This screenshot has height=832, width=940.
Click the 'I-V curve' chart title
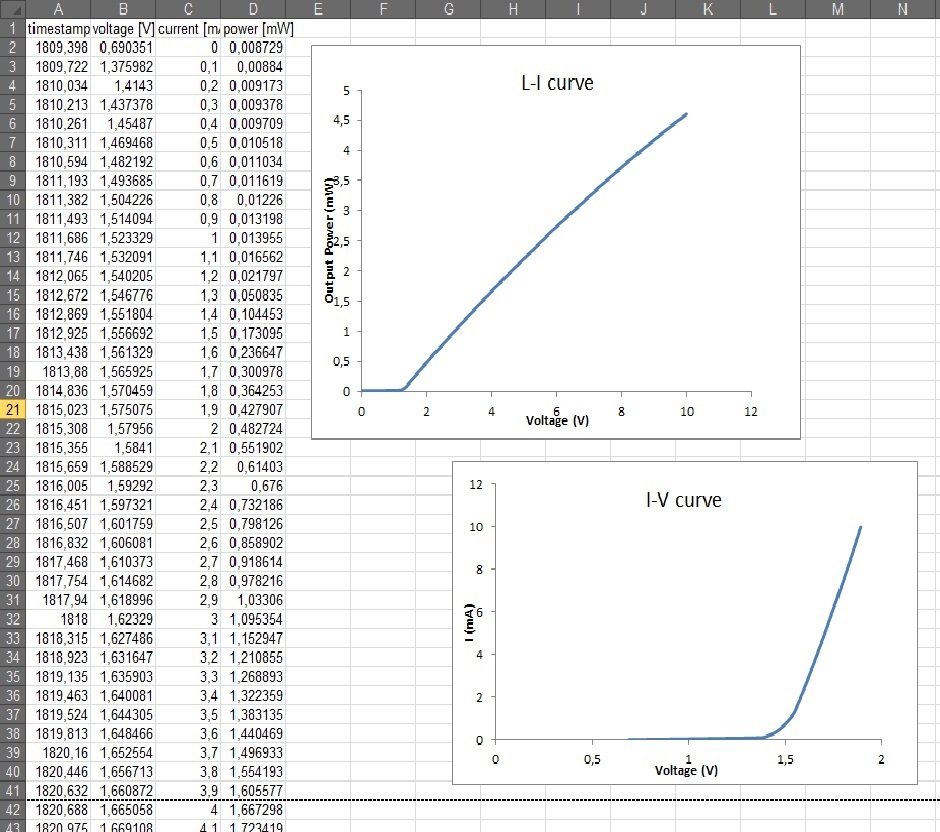pos(683,500)
